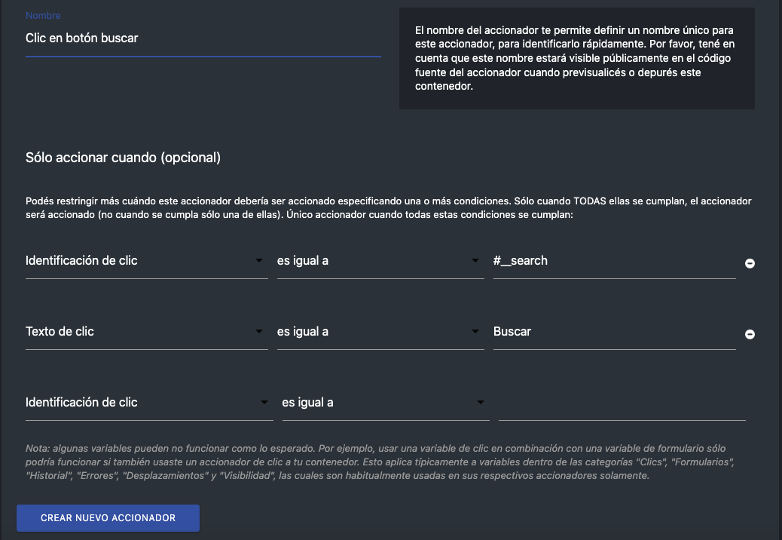Open 'es igual a' comparison in '#__search' row
This screenshot has width=782, height=540.
pos(380,261)
